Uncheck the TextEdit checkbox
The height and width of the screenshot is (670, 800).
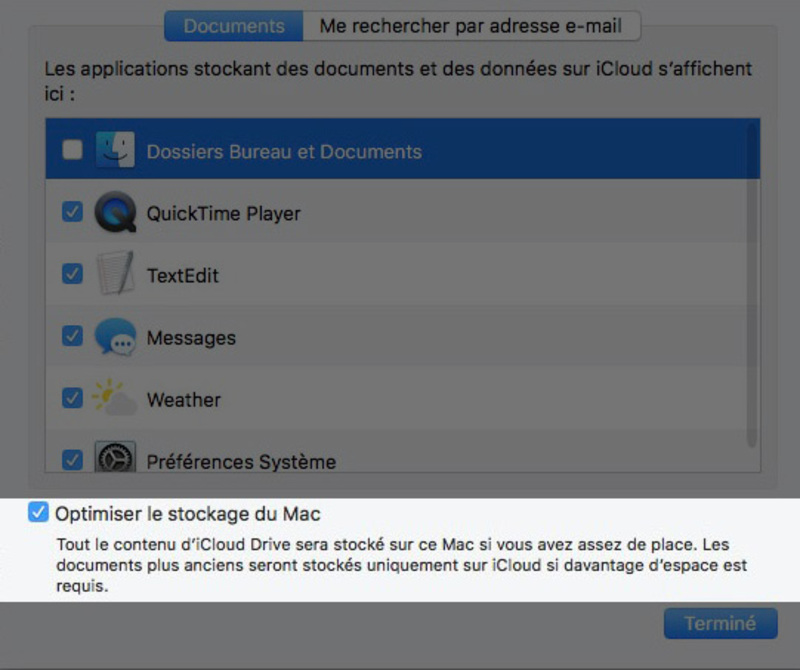coord(72,274)
